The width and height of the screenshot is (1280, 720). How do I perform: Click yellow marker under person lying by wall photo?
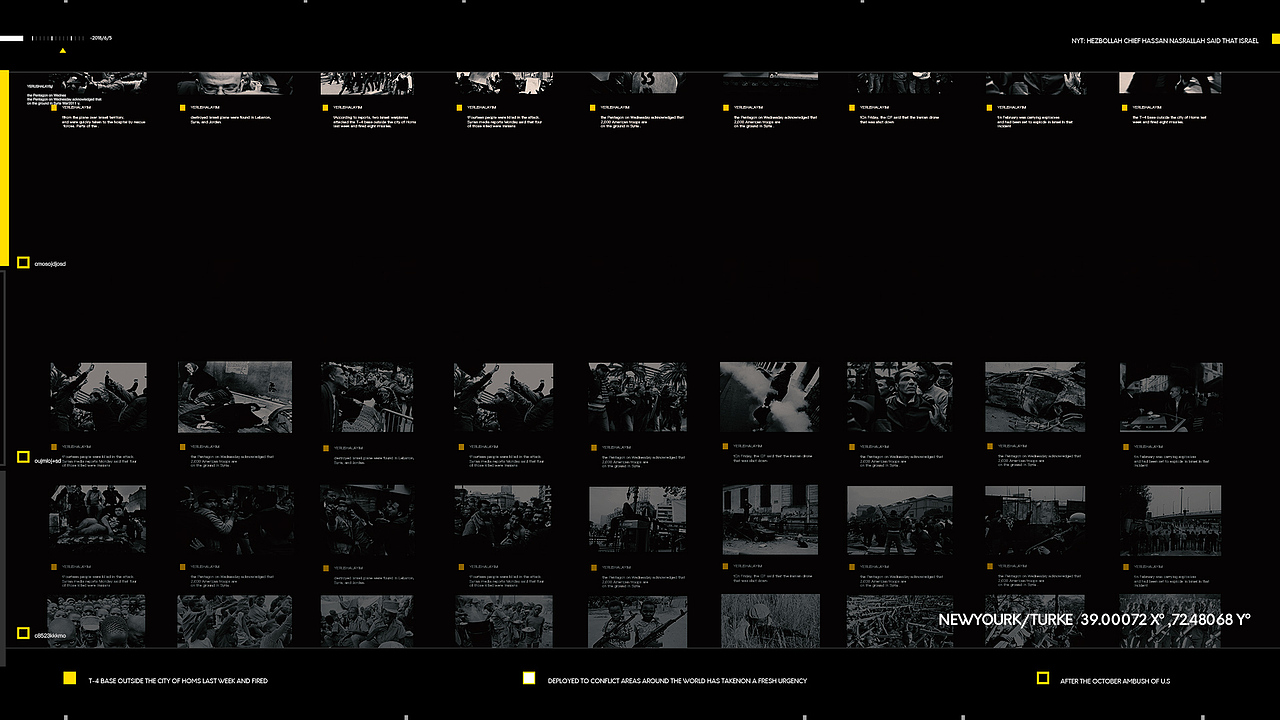(184, 446)
